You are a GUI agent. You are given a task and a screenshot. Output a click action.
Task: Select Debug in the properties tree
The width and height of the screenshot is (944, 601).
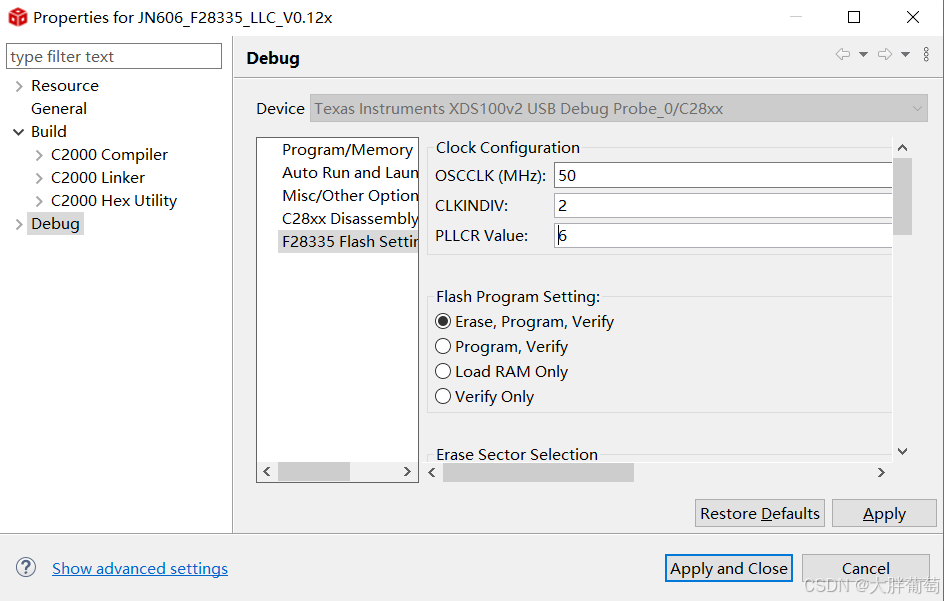coord(55,224)
